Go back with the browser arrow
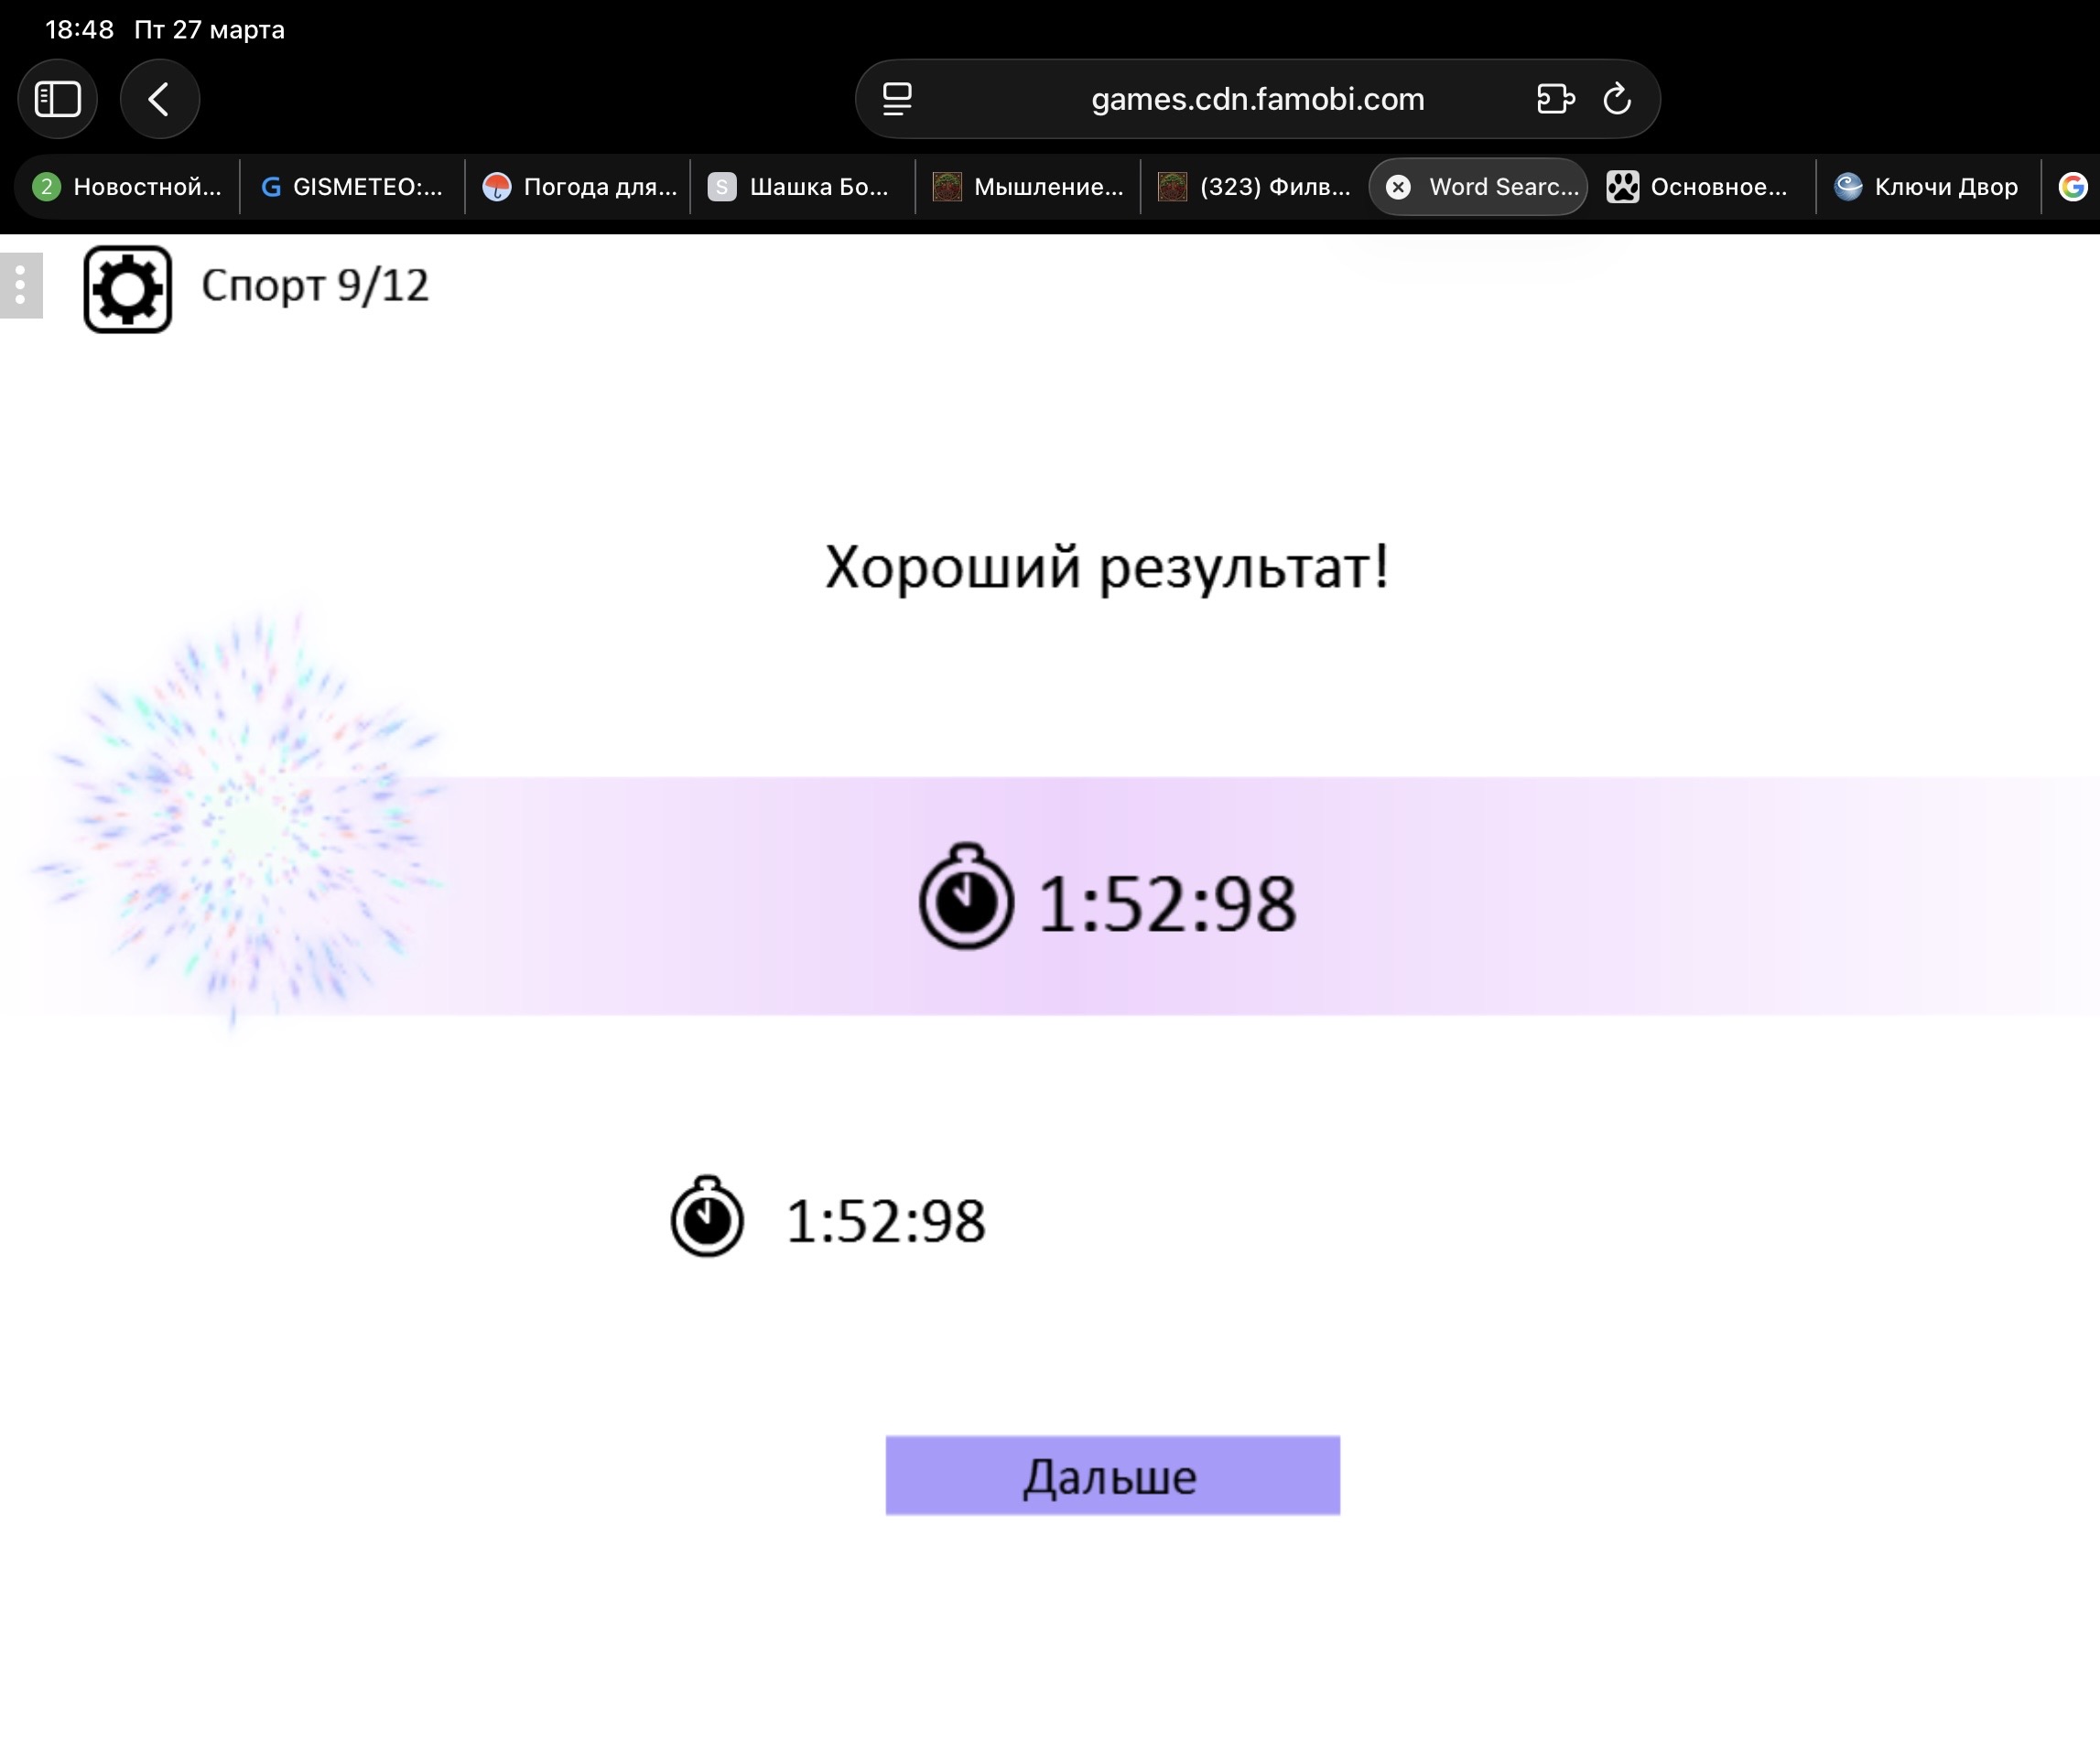The width and height of the screenshot is (2100, 1762). pos(159,99)
